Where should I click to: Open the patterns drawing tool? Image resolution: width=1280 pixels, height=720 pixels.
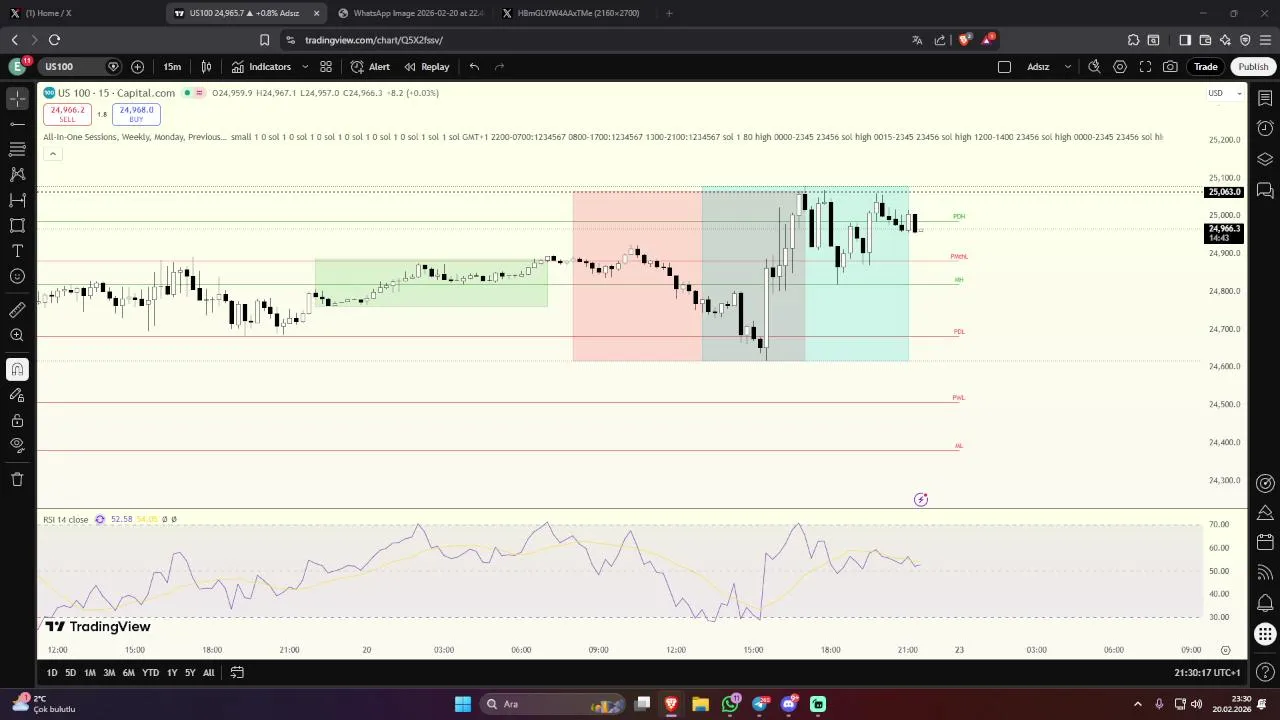(x=17, y=174)
